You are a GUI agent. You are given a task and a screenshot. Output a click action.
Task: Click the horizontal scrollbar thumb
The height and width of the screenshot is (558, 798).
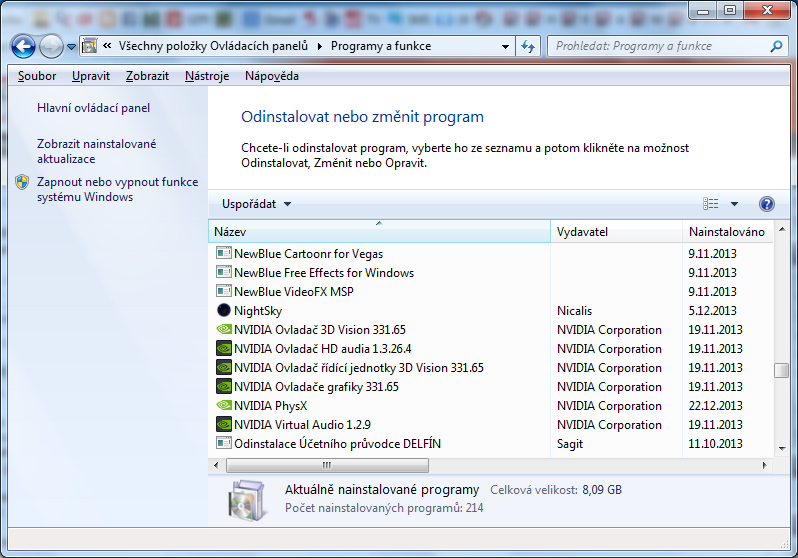coord(327,465)
